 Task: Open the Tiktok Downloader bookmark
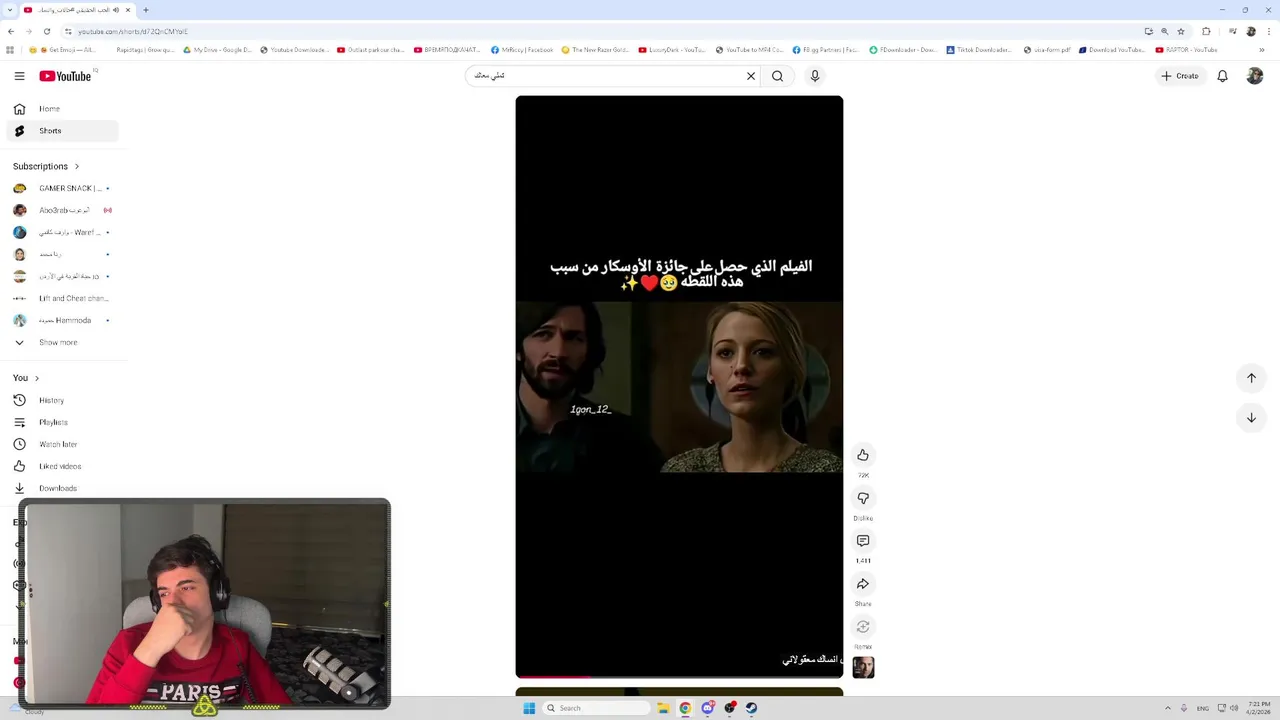(x=979, y=50)
